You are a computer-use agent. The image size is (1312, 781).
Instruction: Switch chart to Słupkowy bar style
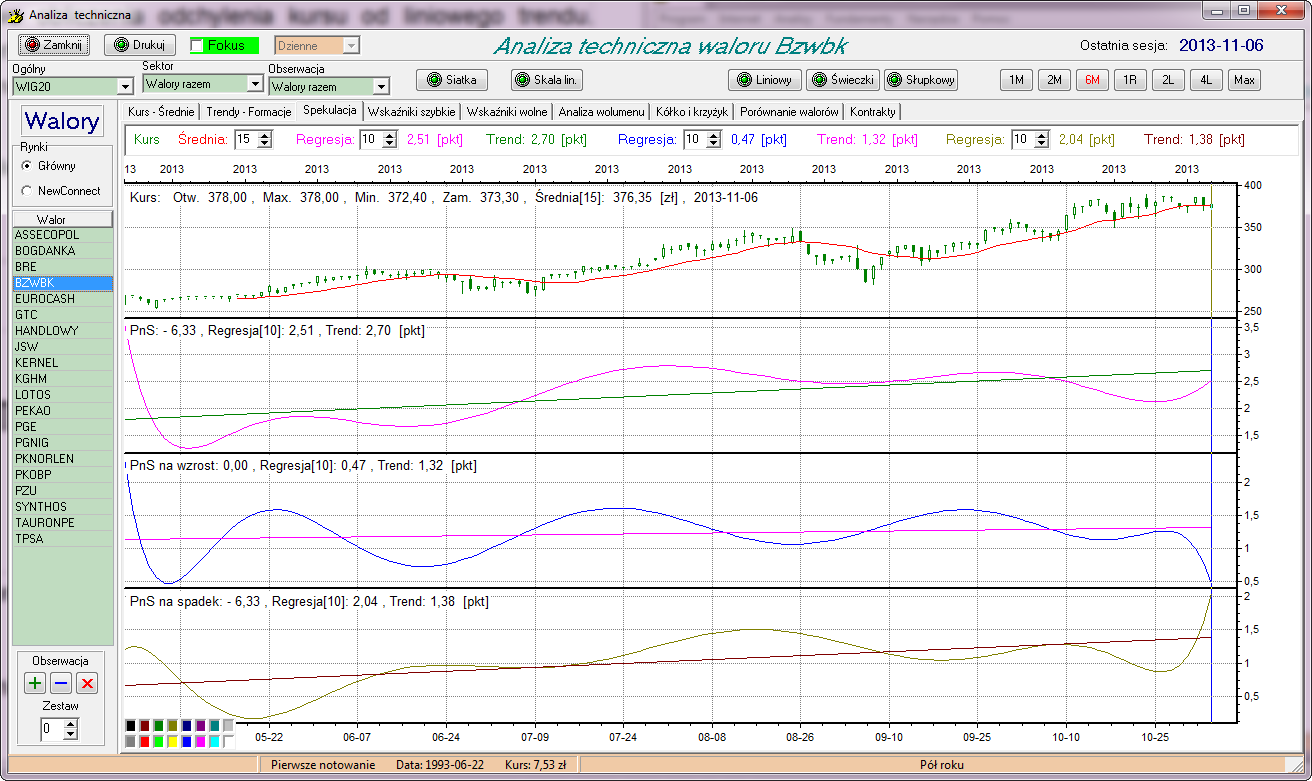coord(921,80)
